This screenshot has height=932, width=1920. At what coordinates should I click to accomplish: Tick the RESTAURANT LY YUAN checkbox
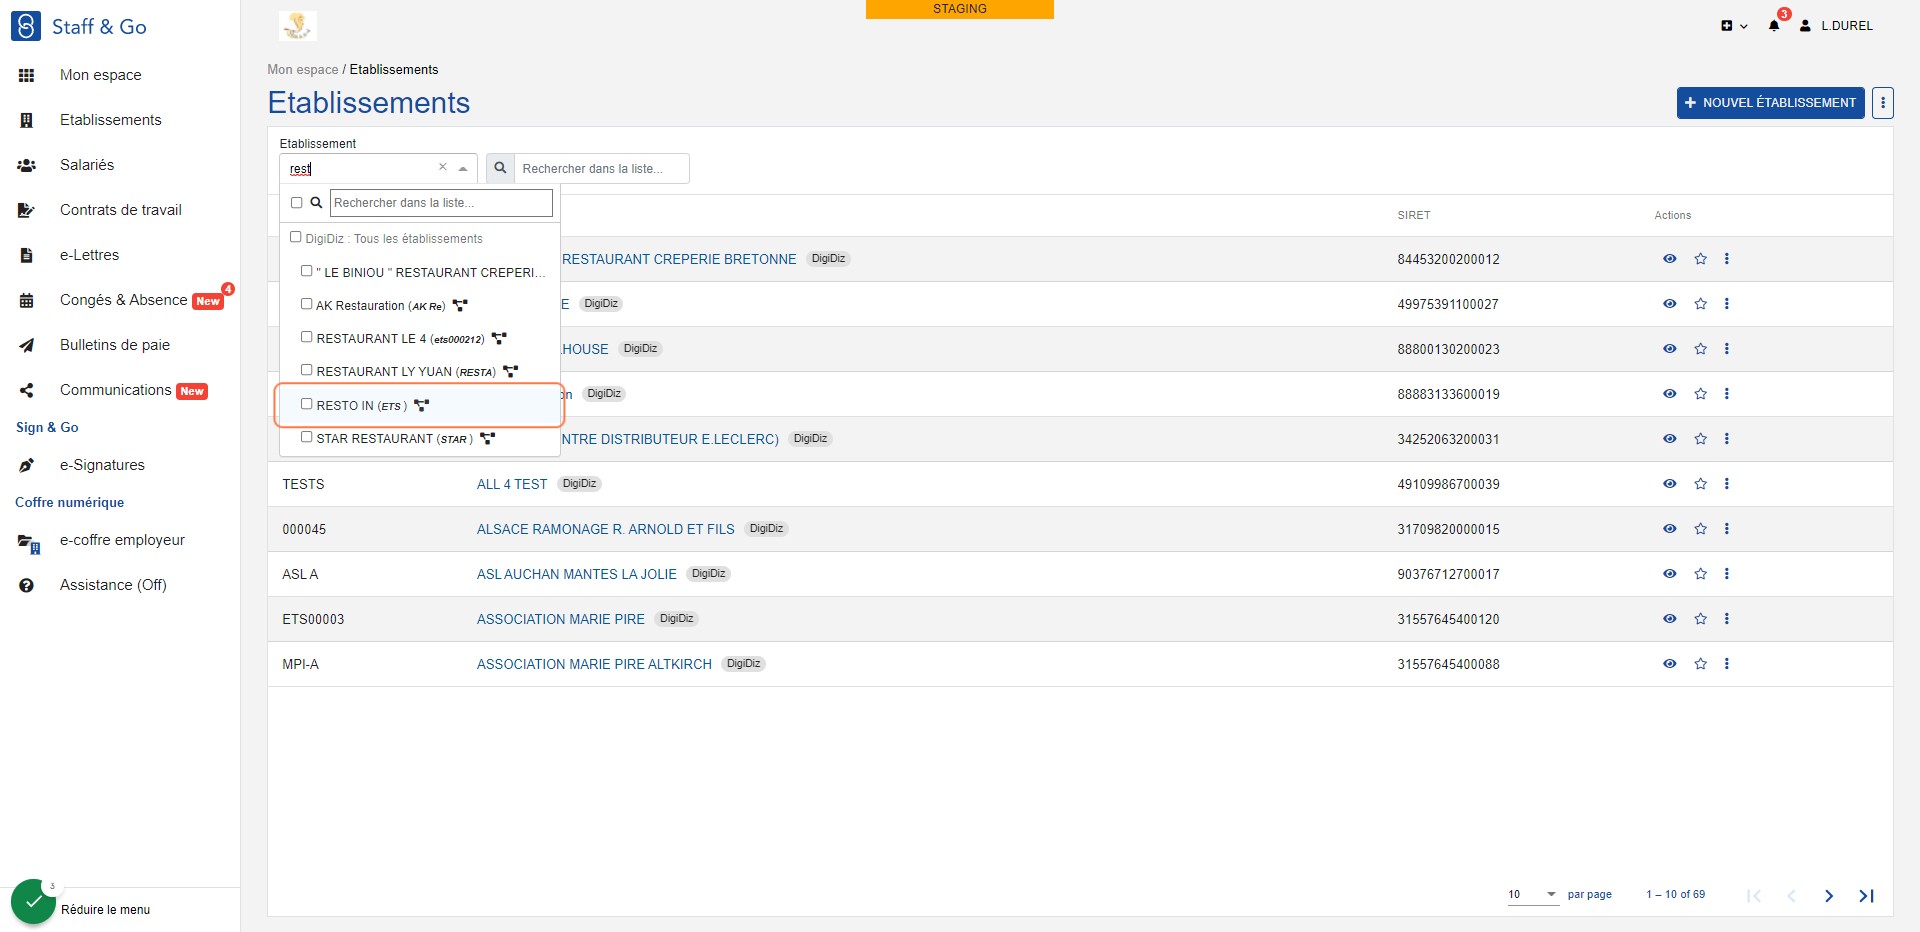tap(307, 370)
